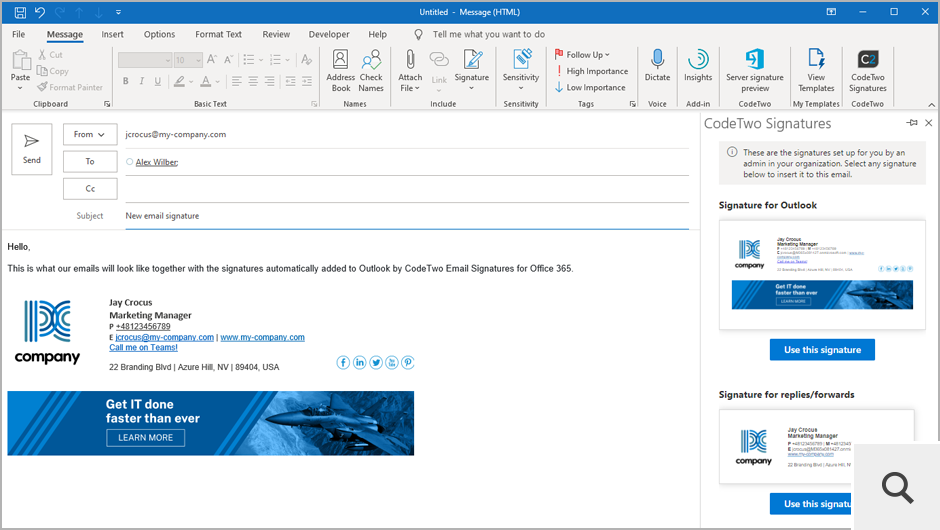This screenshot has width=940, height=530.
Task: Activate the Format Painter tool
Action: (x=70, y=87)
